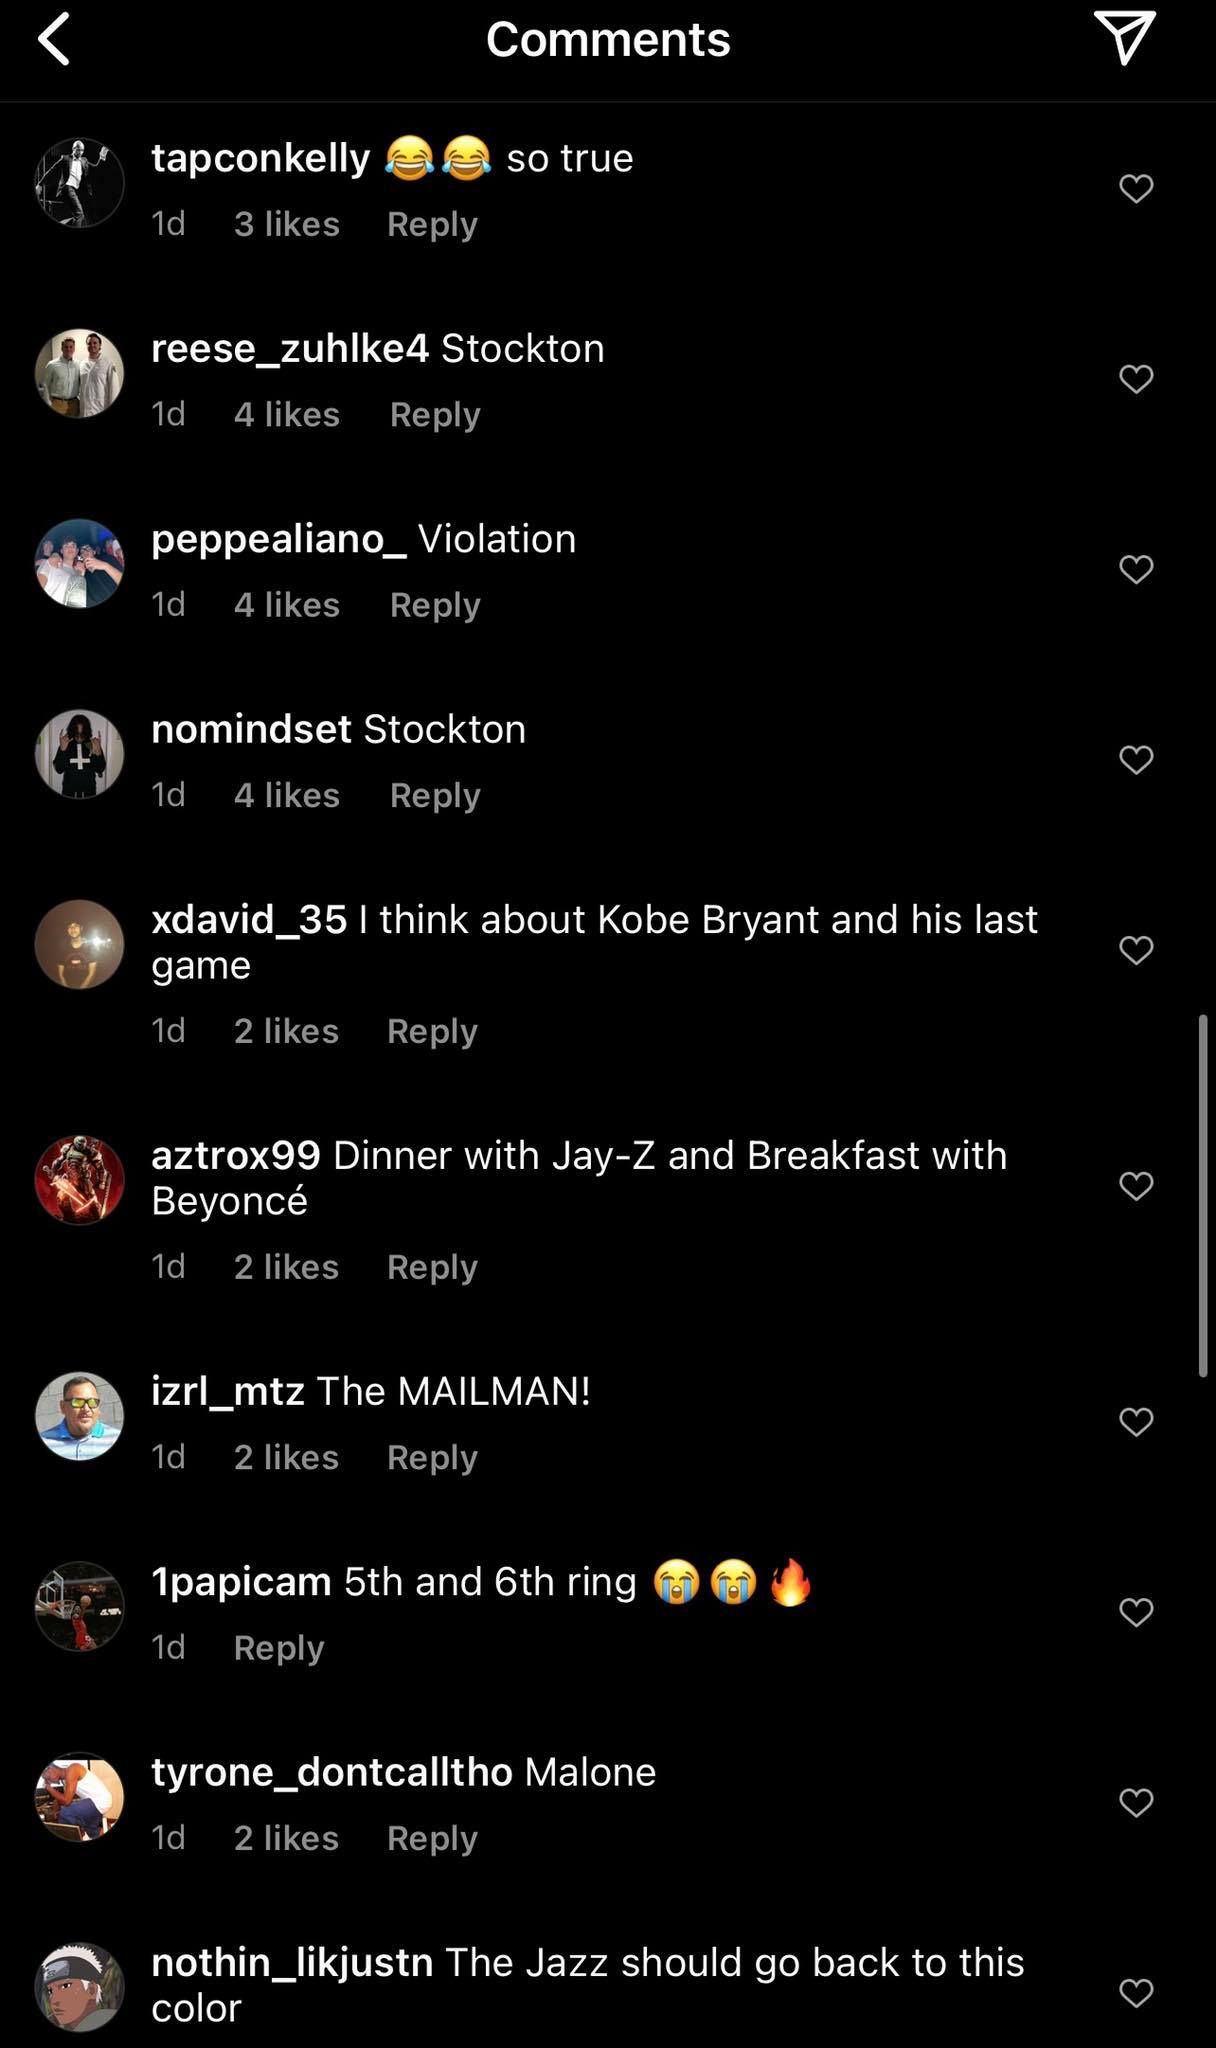
Task: Like xdavid_35's Kobe Bryant comment
Action: (x=1136, y=950)
